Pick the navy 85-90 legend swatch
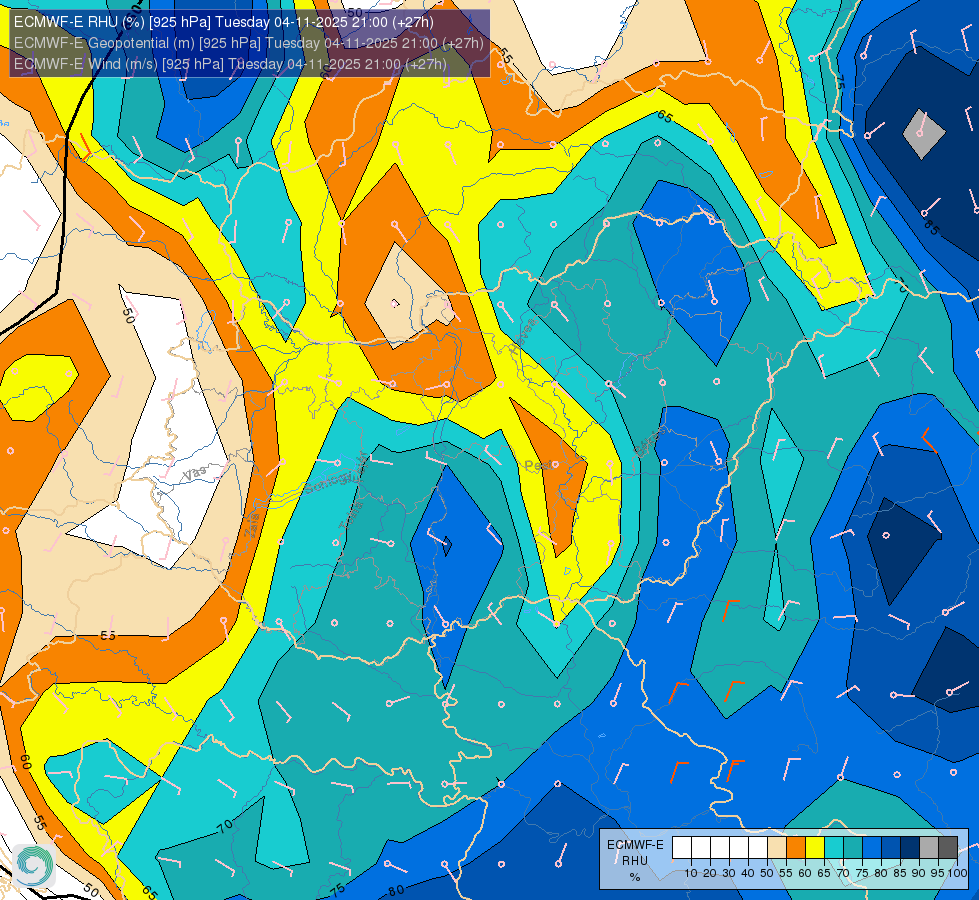This screenshot has width=979, height=900. (x=910, y=848)
